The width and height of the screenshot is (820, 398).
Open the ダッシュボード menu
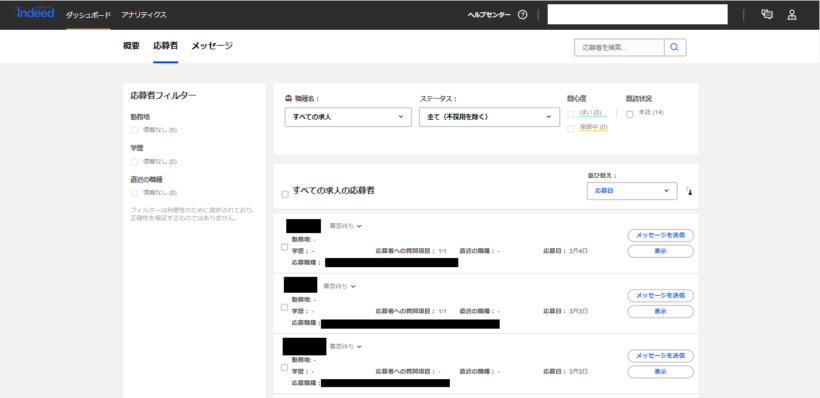click(88, 15)
